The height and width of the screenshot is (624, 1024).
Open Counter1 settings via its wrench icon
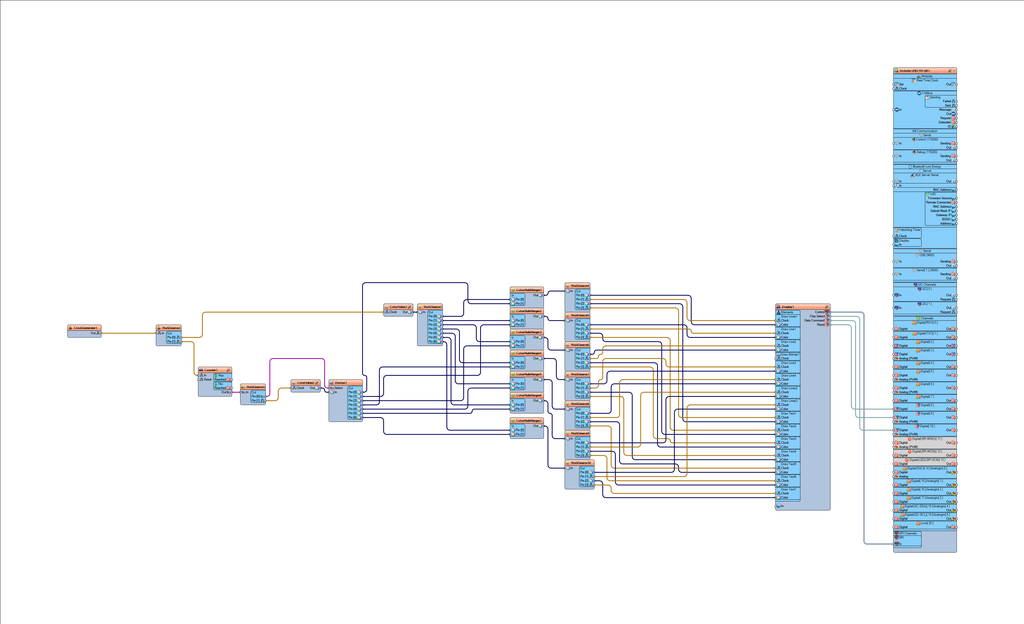[x=229, y=370]
